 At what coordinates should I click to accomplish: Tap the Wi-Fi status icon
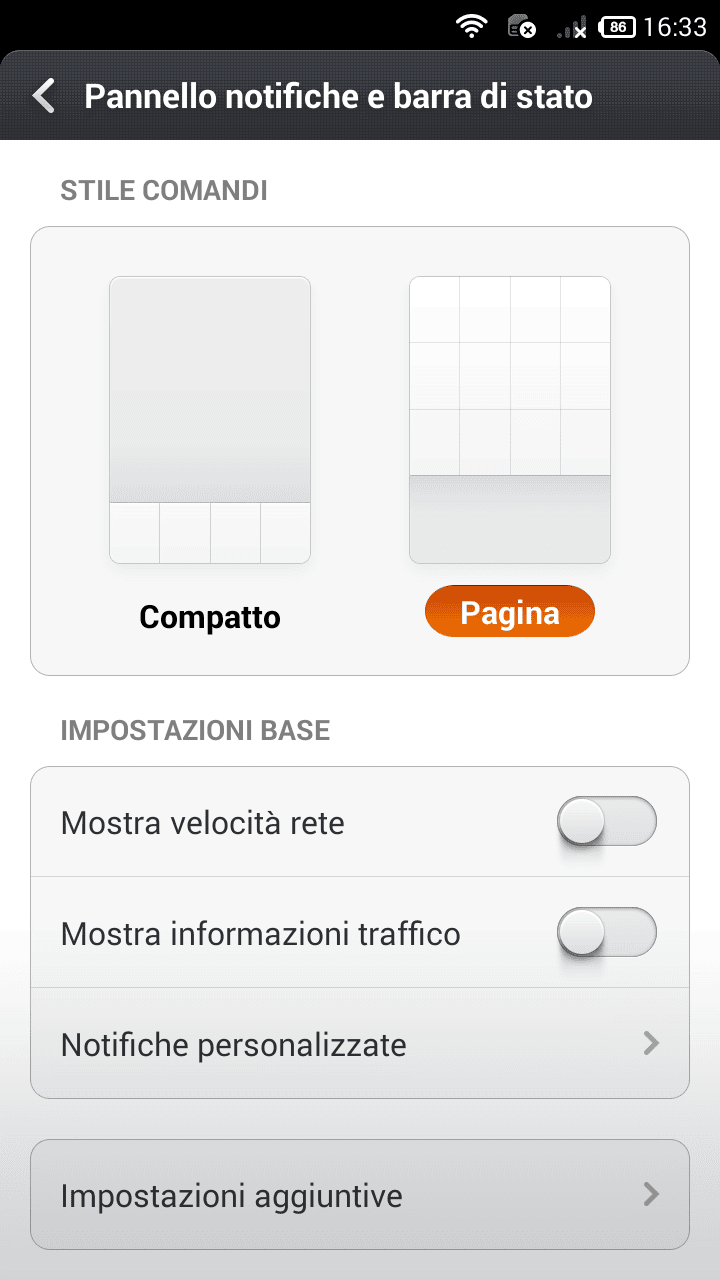tap(471, 27)
